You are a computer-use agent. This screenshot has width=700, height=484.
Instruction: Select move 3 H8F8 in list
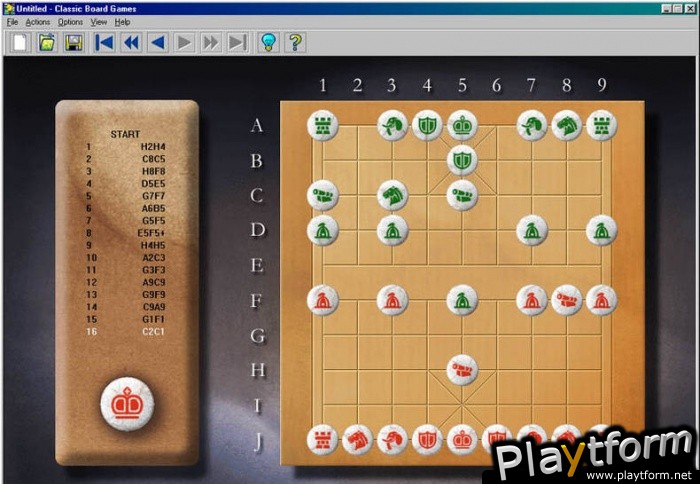point(126,171)
